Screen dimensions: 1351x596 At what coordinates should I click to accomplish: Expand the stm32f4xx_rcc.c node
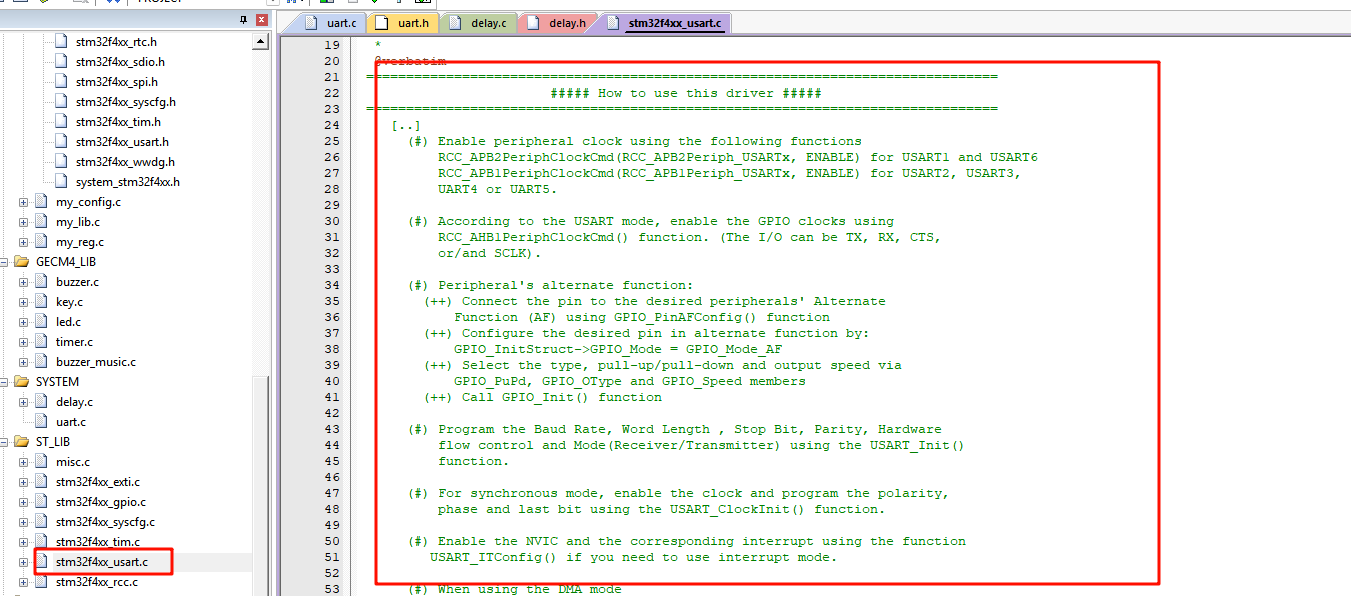[x=24, y=582]
